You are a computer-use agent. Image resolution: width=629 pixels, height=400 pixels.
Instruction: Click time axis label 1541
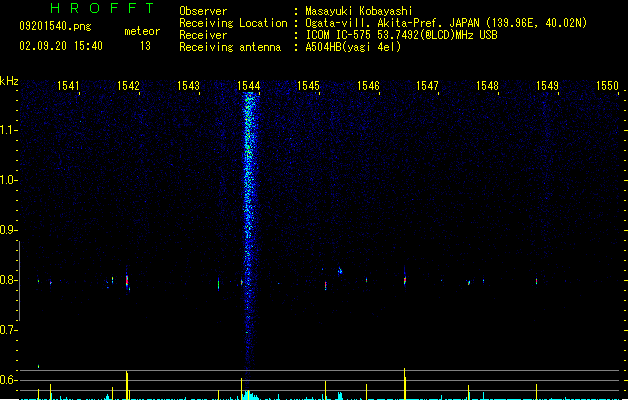pyautogui.click(x=69, y=86)
